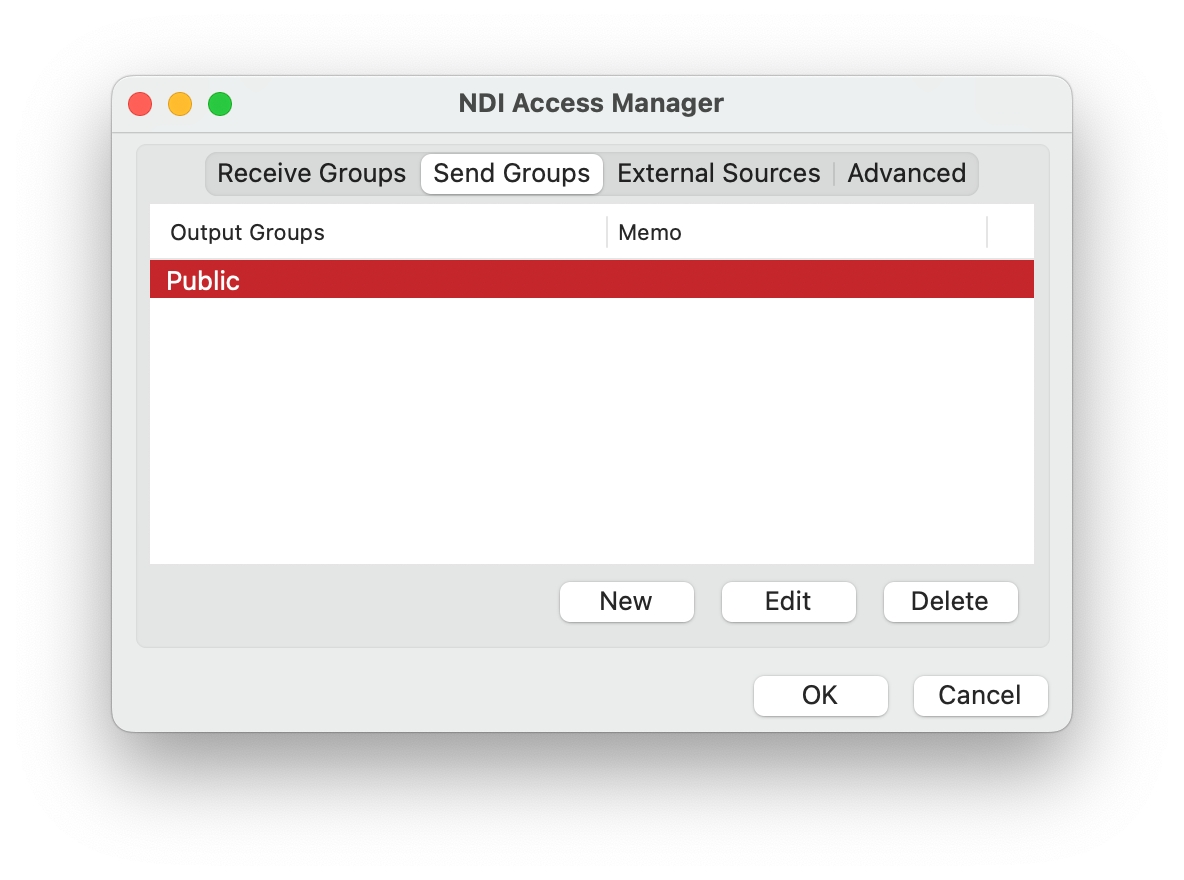Screen dimensions: 1184x880
Task: Confirm changes with the OK button
Action: click(820, 695)
